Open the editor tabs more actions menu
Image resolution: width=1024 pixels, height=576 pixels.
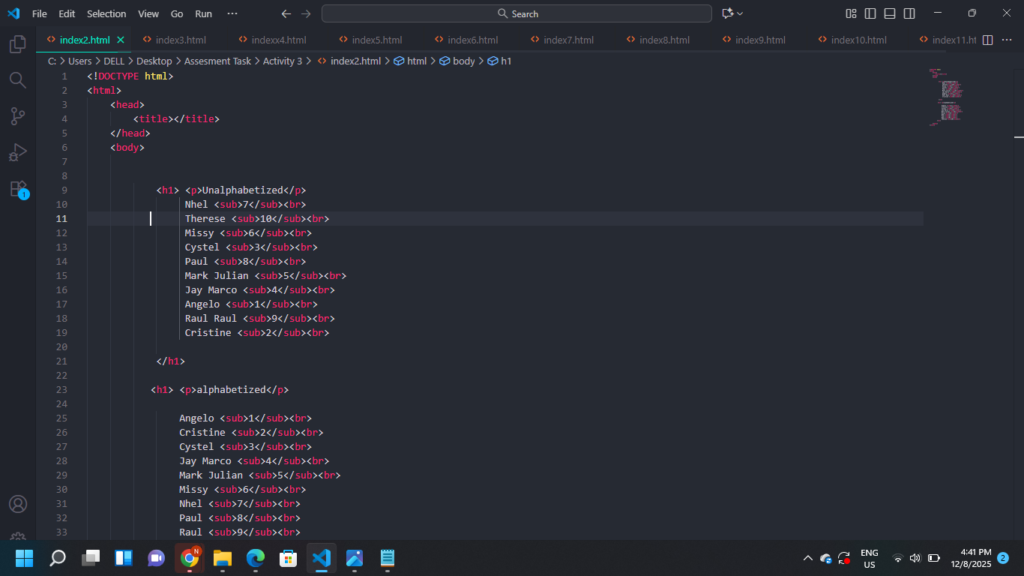point(1005,40)
